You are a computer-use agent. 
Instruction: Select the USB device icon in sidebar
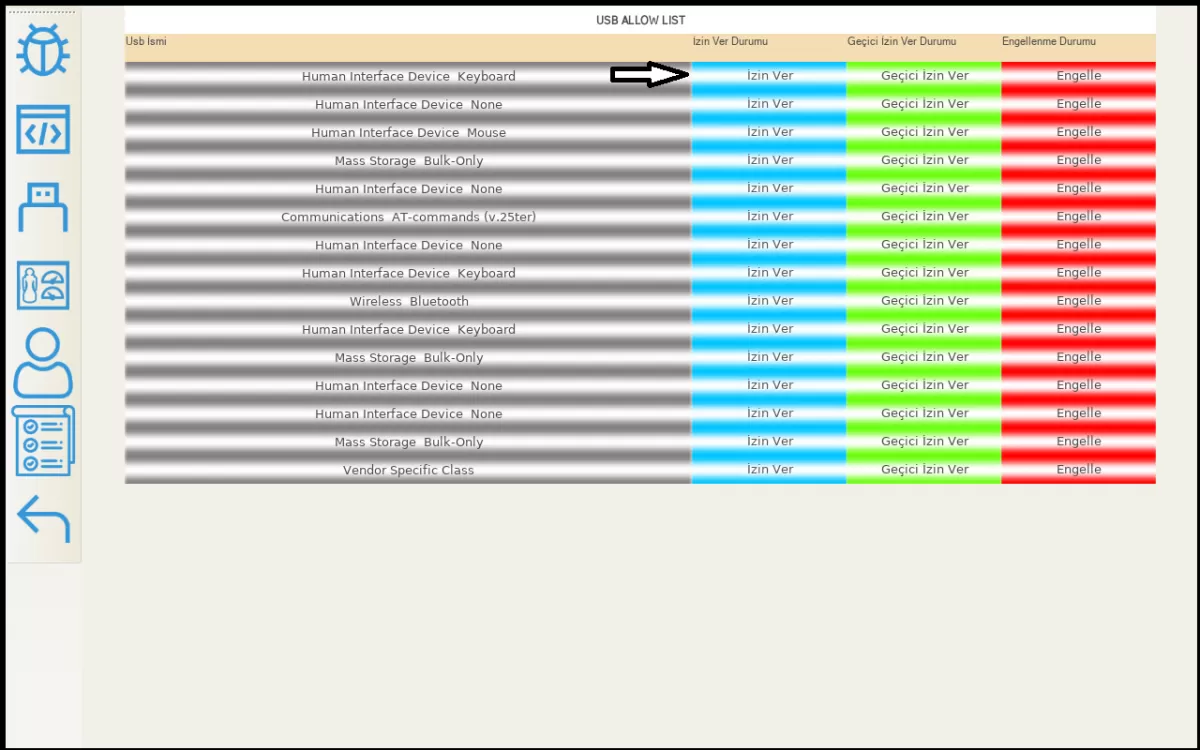(43, 208)
